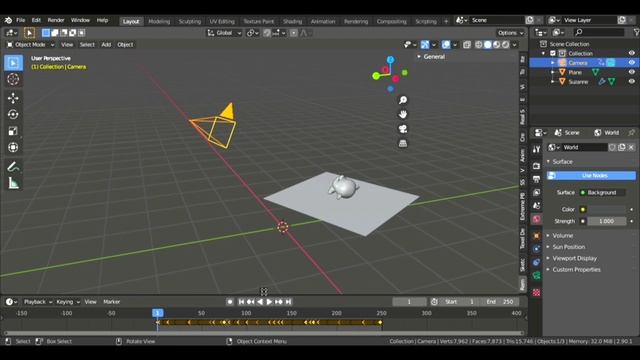Viewport: 640px width, 360px height.
Task: Toggle Use Nodes button
Action: (x=591, y=176)
